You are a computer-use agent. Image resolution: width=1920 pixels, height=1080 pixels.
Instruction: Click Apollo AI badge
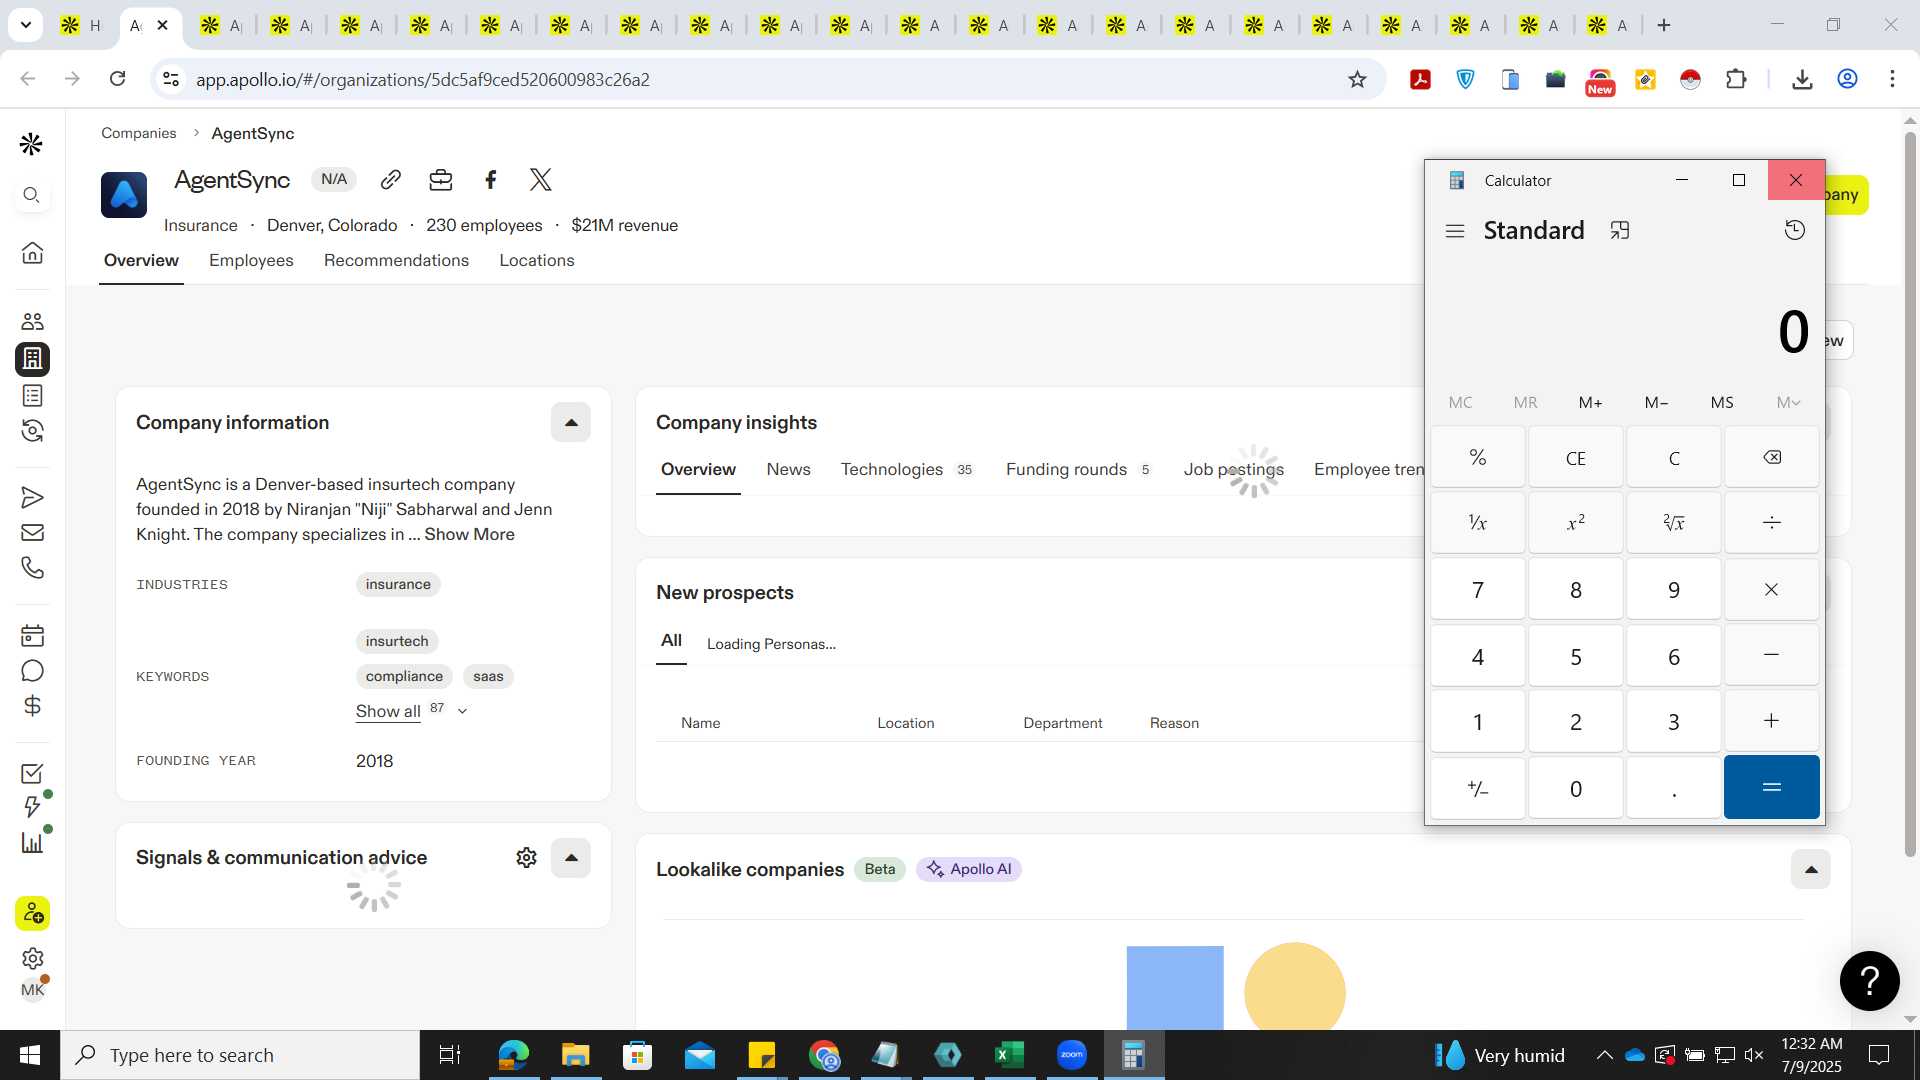pos(969,869)
